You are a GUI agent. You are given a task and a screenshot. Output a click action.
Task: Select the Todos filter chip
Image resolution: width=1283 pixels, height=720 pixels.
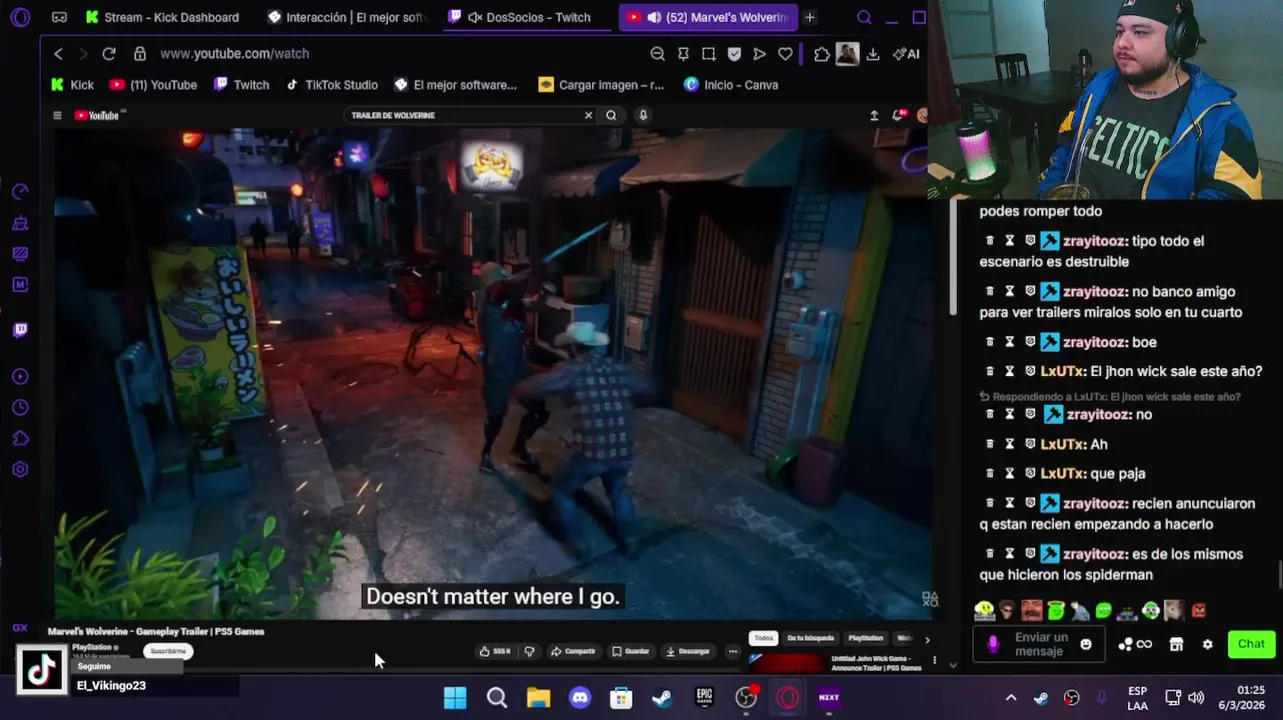coord(764,638)
